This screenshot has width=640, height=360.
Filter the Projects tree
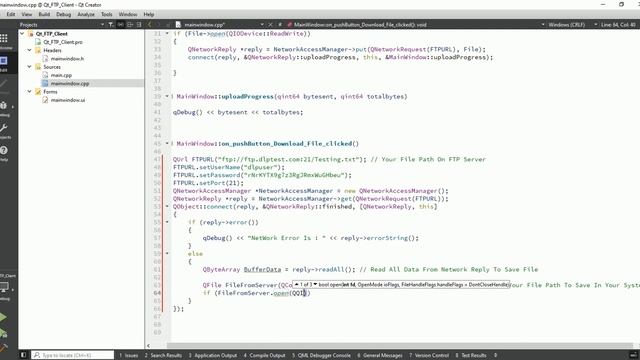coord(111,24)
